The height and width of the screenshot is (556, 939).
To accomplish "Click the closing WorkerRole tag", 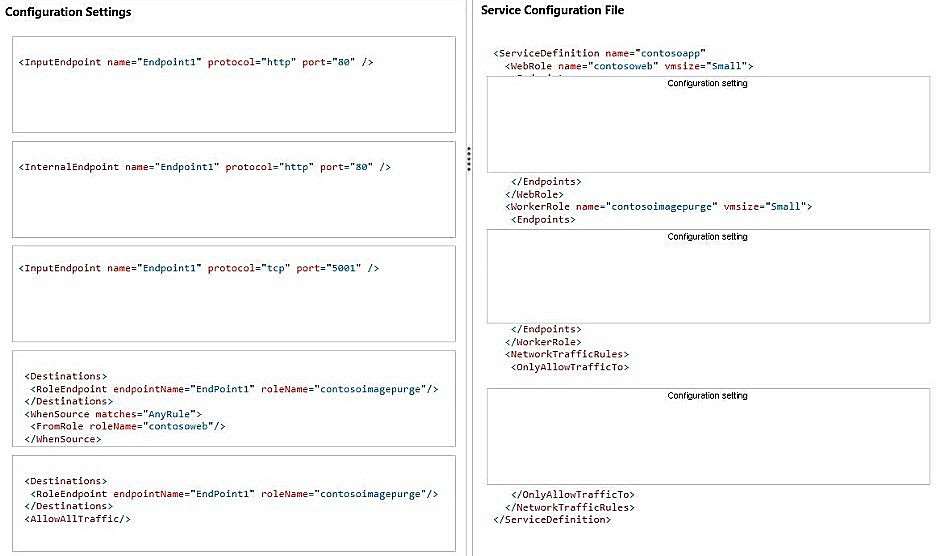I will [543, 342].
